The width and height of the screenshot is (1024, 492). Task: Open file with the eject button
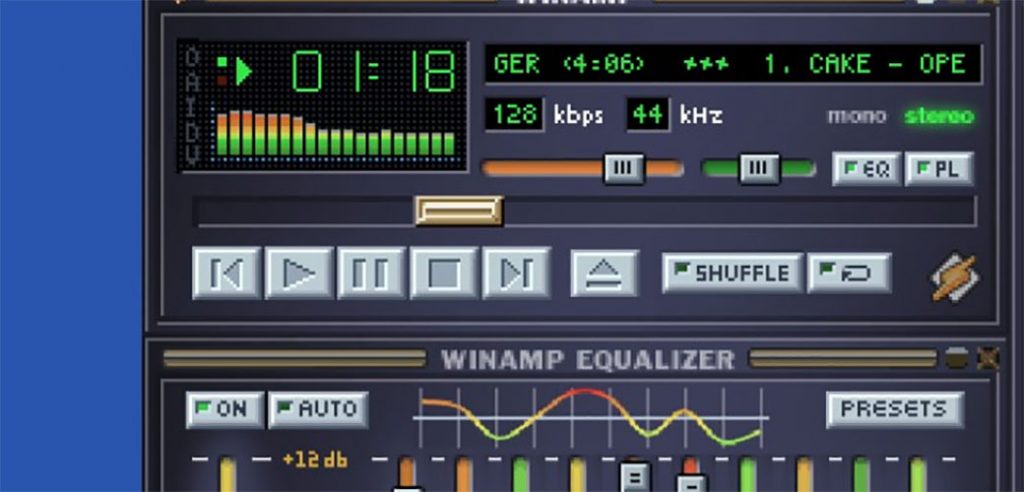(x=604, y=273)
